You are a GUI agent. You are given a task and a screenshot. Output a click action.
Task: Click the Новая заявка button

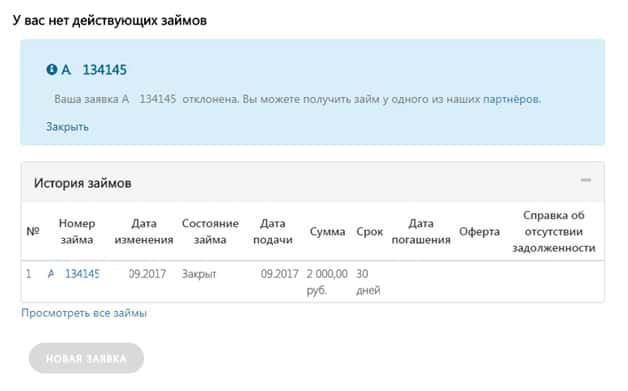click(x=86, y=358)
